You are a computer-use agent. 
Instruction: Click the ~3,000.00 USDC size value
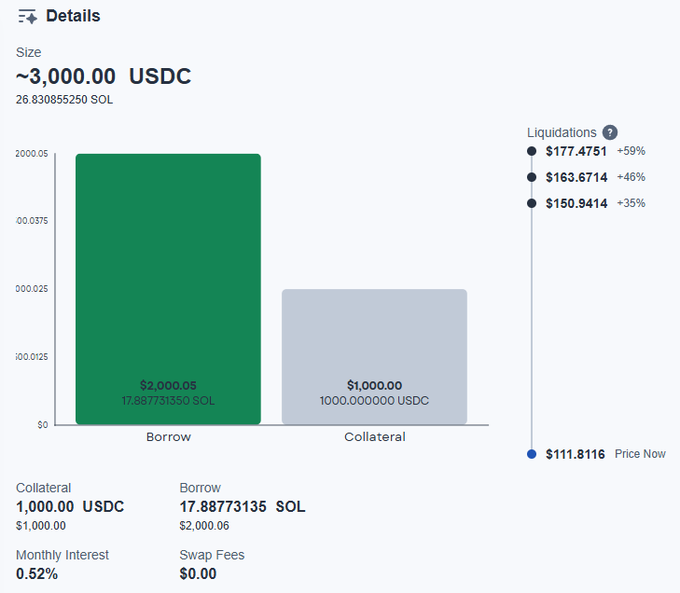click(103, 76)
